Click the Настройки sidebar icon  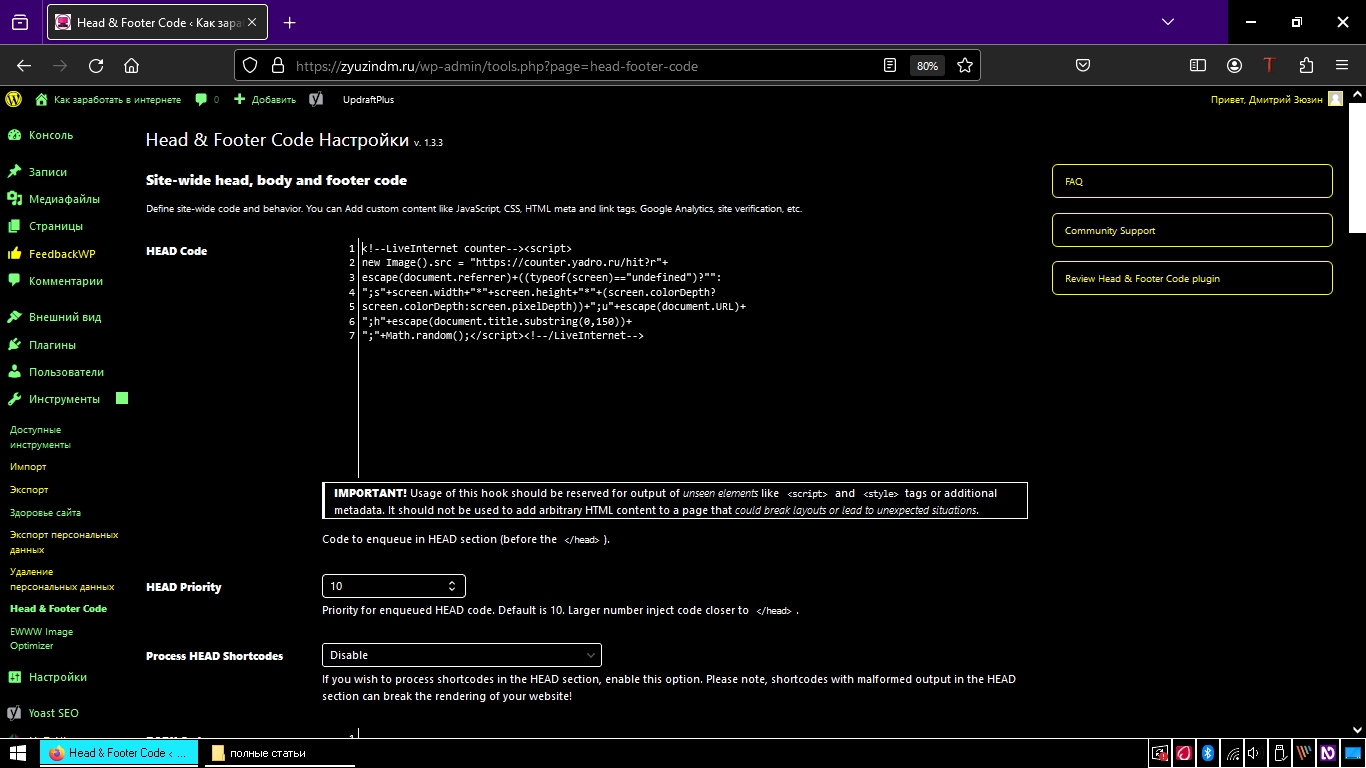pyautogui.click(x=14, y=677)
